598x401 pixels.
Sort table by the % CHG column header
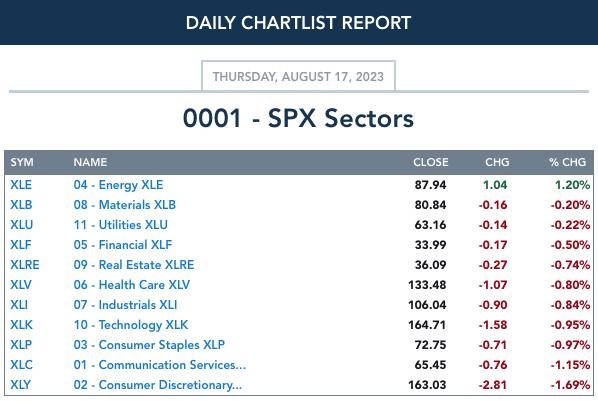pos(567,162)
